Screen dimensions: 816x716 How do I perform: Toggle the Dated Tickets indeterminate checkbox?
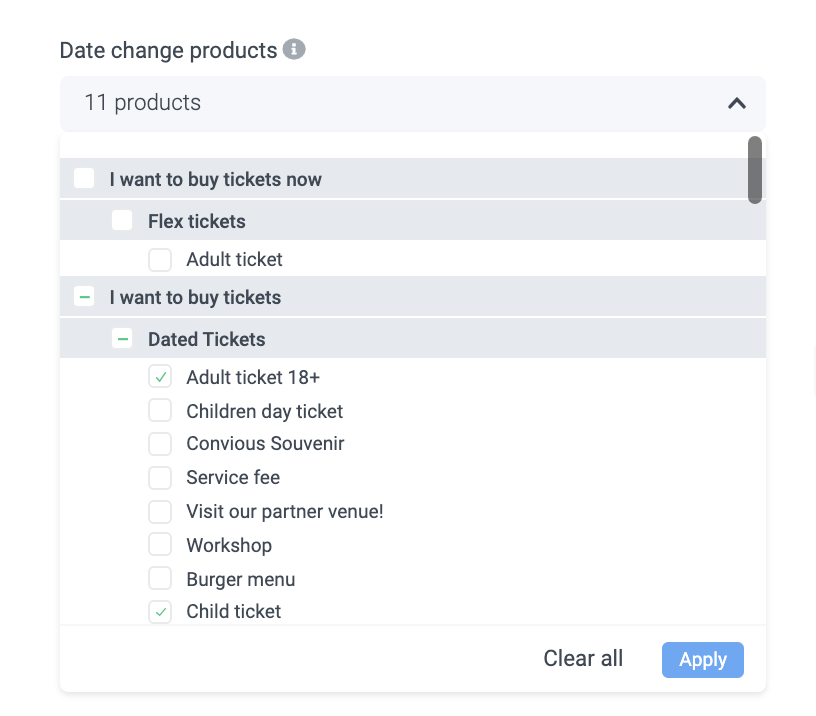point(122,339)
